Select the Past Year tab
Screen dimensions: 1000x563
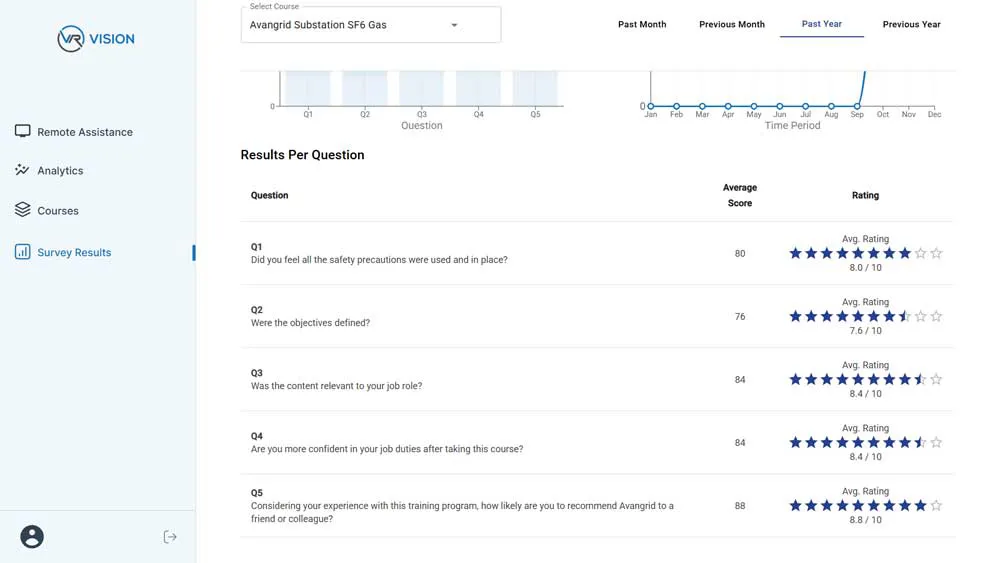(822, 24)
